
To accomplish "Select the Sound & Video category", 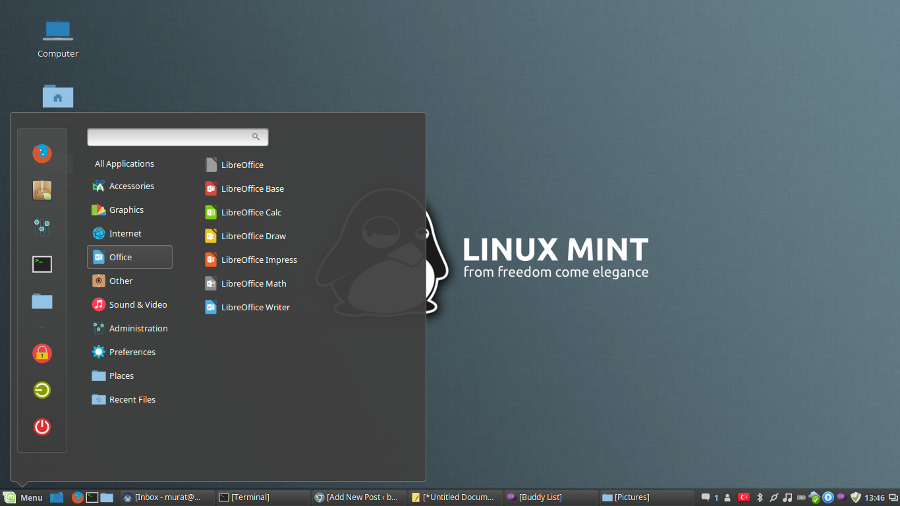I will (130, 305).
